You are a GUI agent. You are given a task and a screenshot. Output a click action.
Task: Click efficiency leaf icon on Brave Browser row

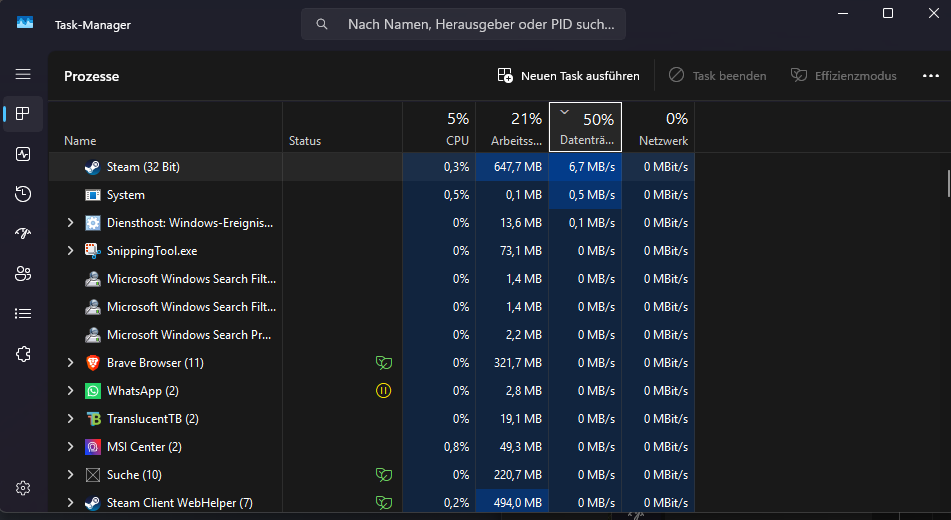pos(383,363)
